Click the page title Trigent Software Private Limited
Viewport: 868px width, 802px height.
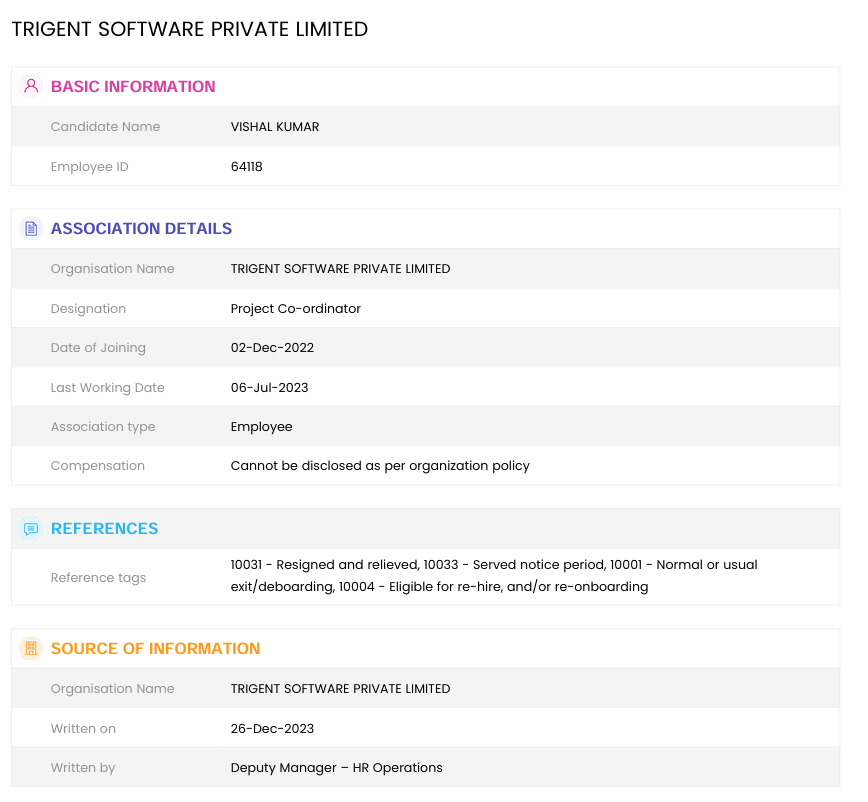point(190,30)
